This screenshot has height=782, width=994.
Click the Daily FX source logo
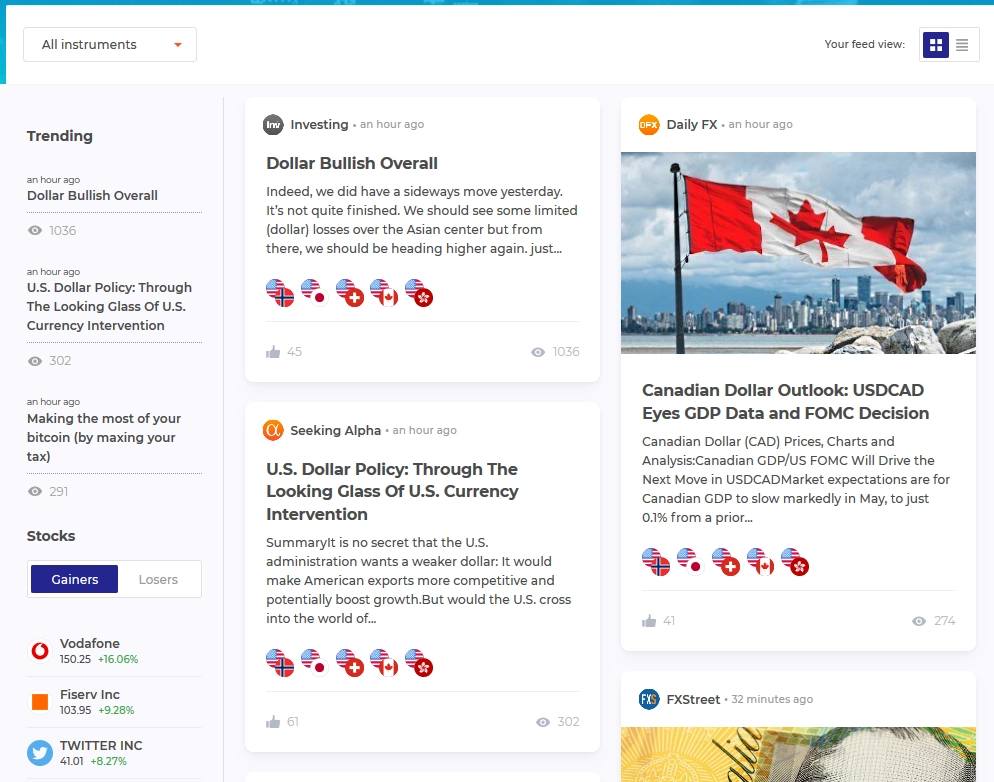649,124
